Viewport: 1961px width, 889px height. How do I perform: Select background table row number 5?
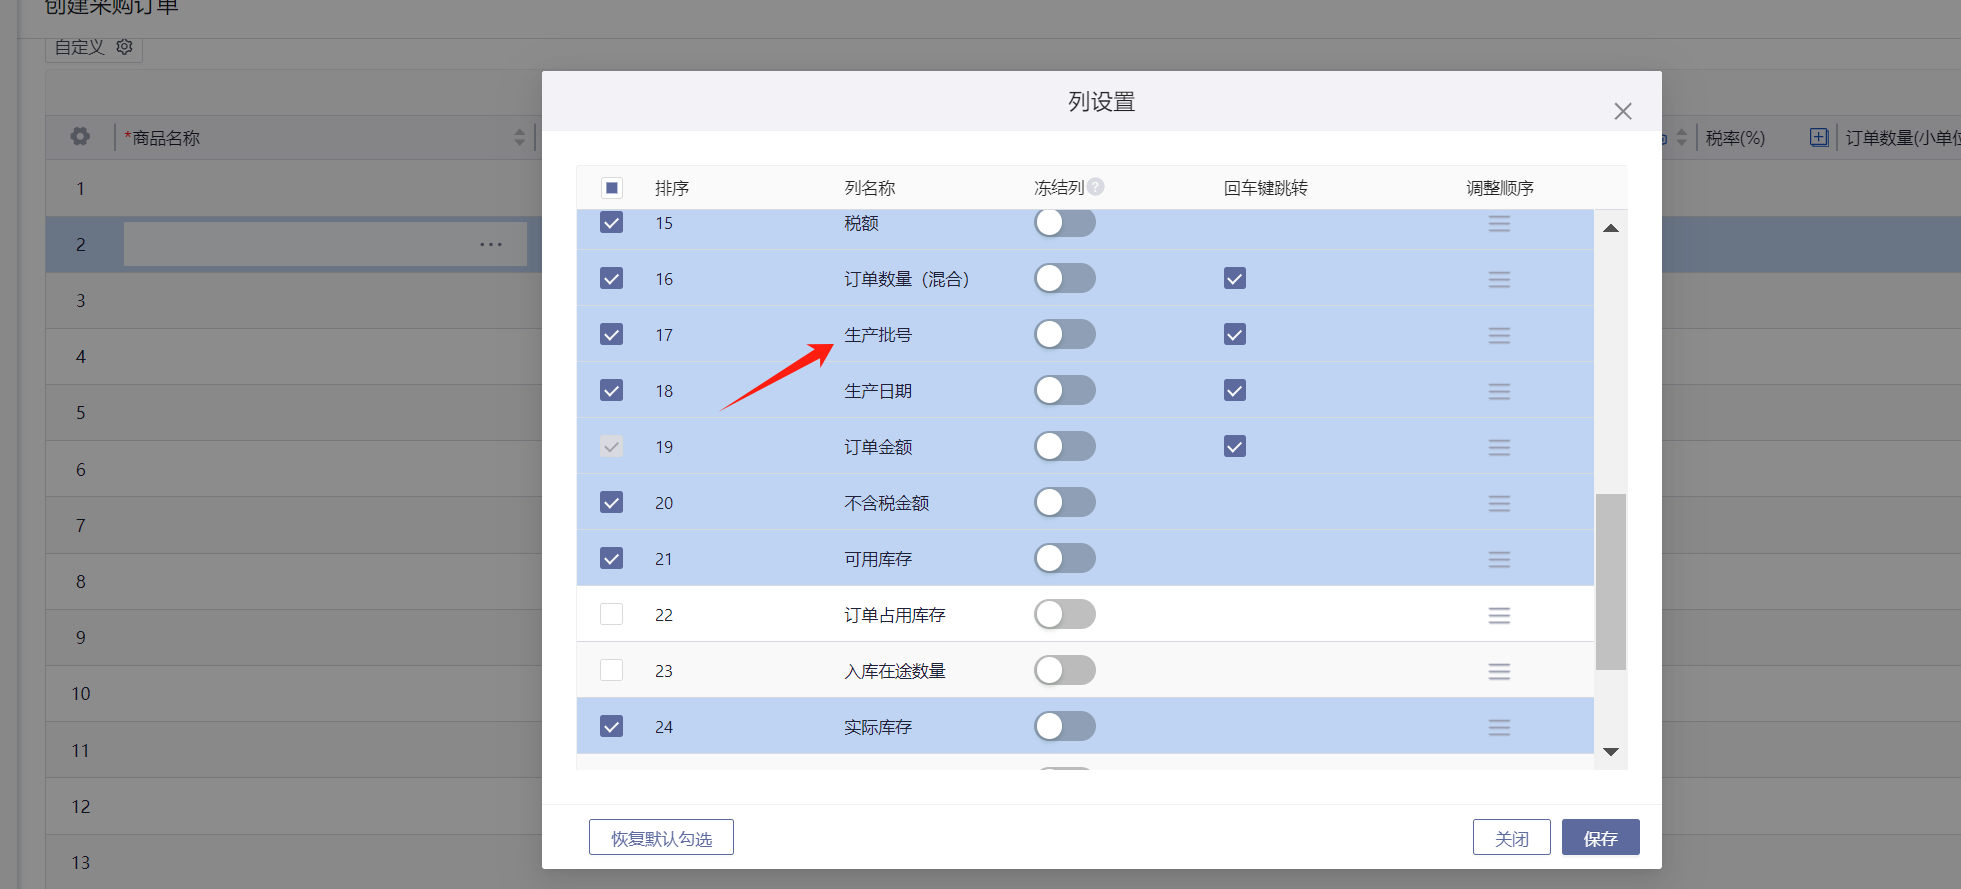click(x=81, y=412)
